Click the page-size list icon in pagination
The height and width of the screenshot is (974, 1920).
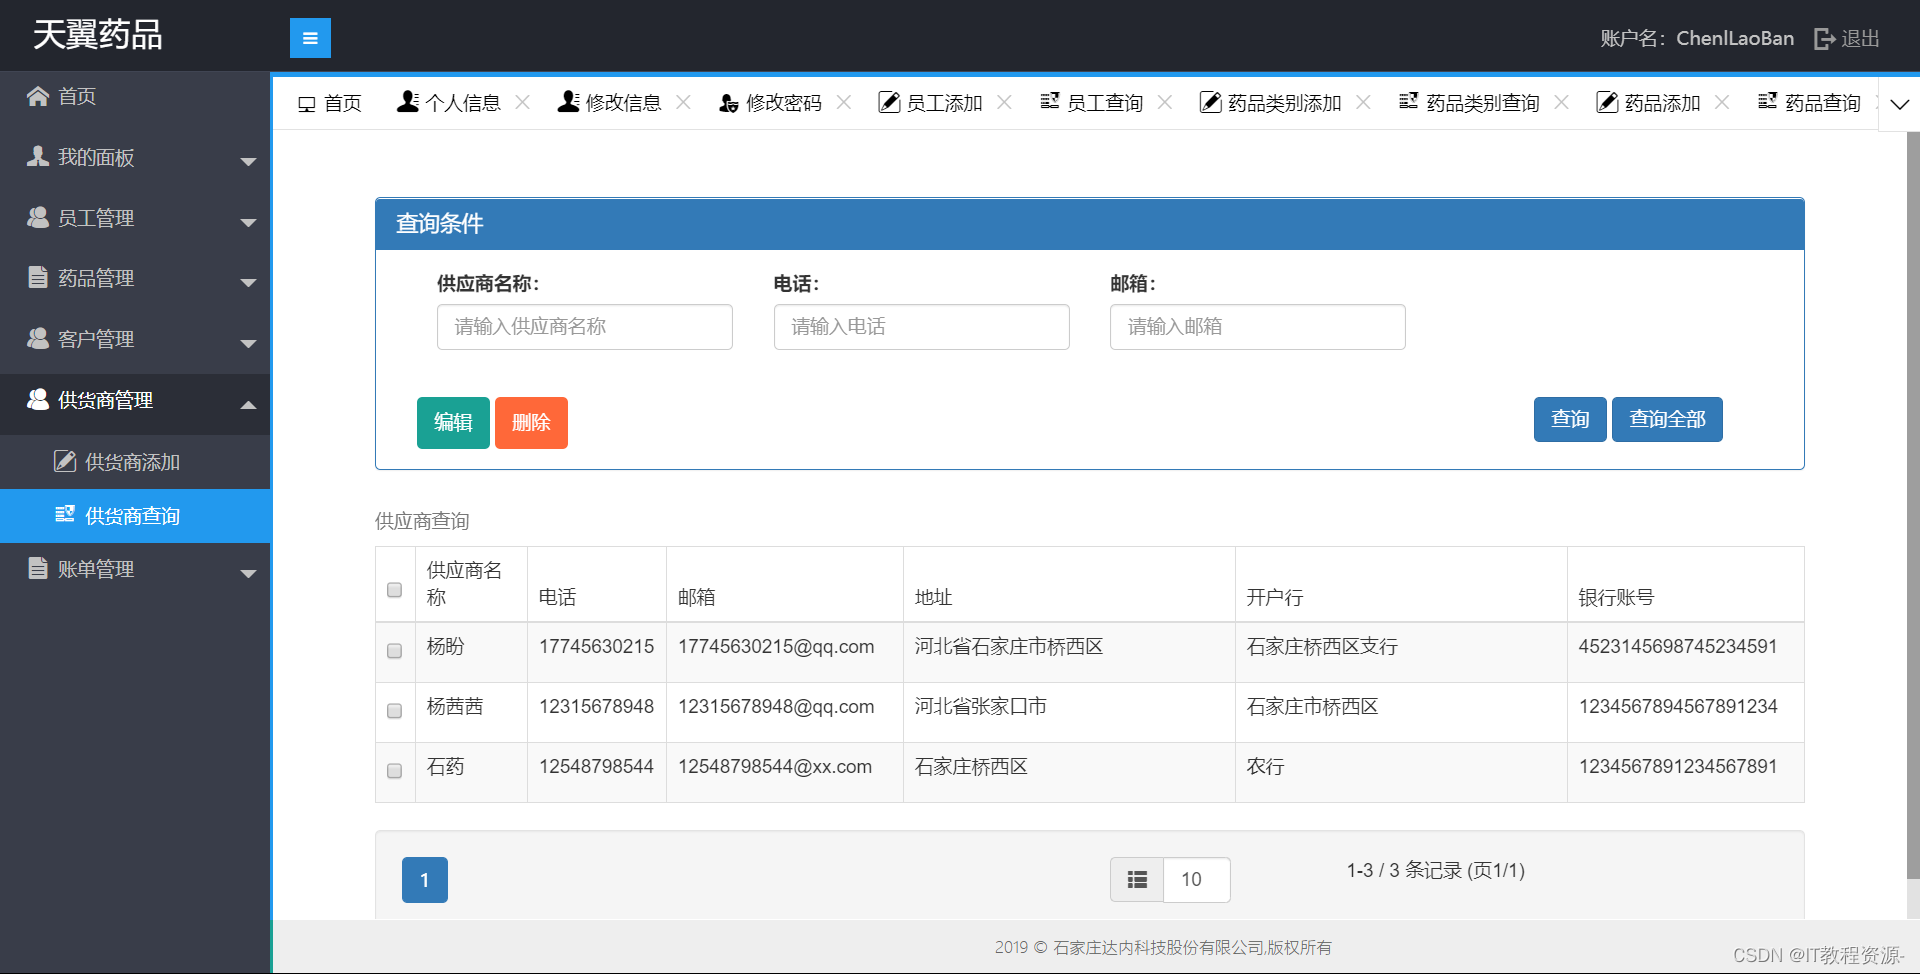coord(1137,880)
